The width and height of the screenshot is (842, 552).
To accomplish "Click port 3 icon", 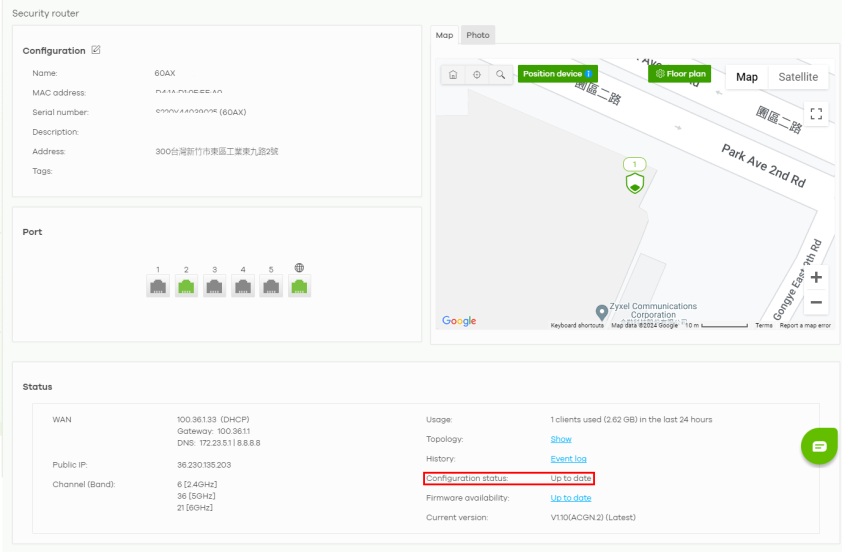I will [214, 287].
